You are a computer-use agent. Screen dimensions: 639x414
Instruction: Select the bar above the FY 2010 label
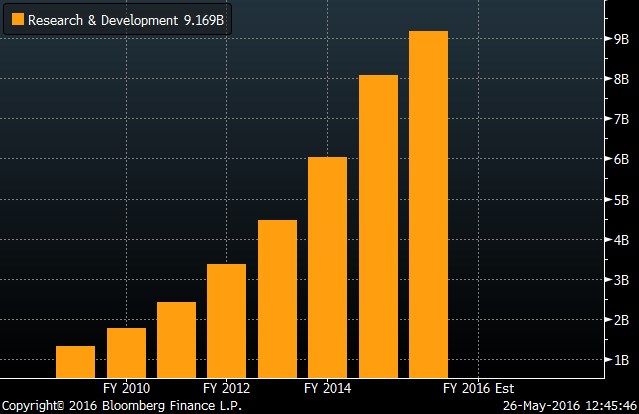(x=126, y=353)
